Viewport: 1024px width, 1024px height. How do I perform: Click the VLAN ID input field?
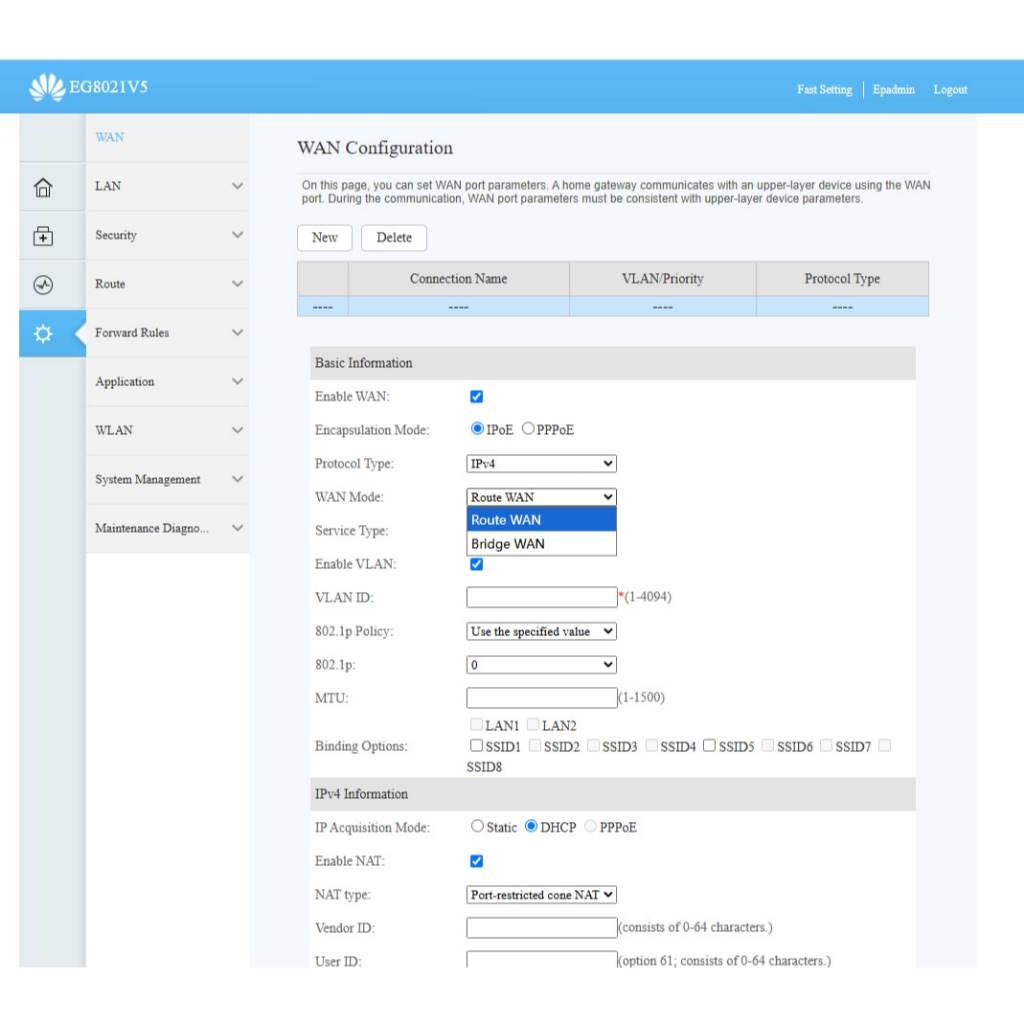pyautogui.click(x=541, y=597)
